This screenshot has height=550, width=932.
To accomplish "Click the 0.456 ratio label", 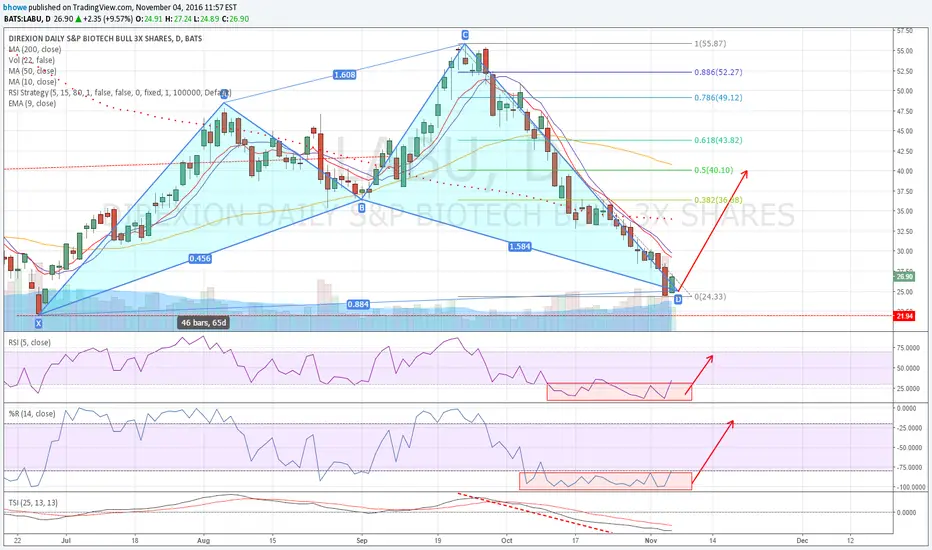I will pyautogui.click(x=200, y=259).
